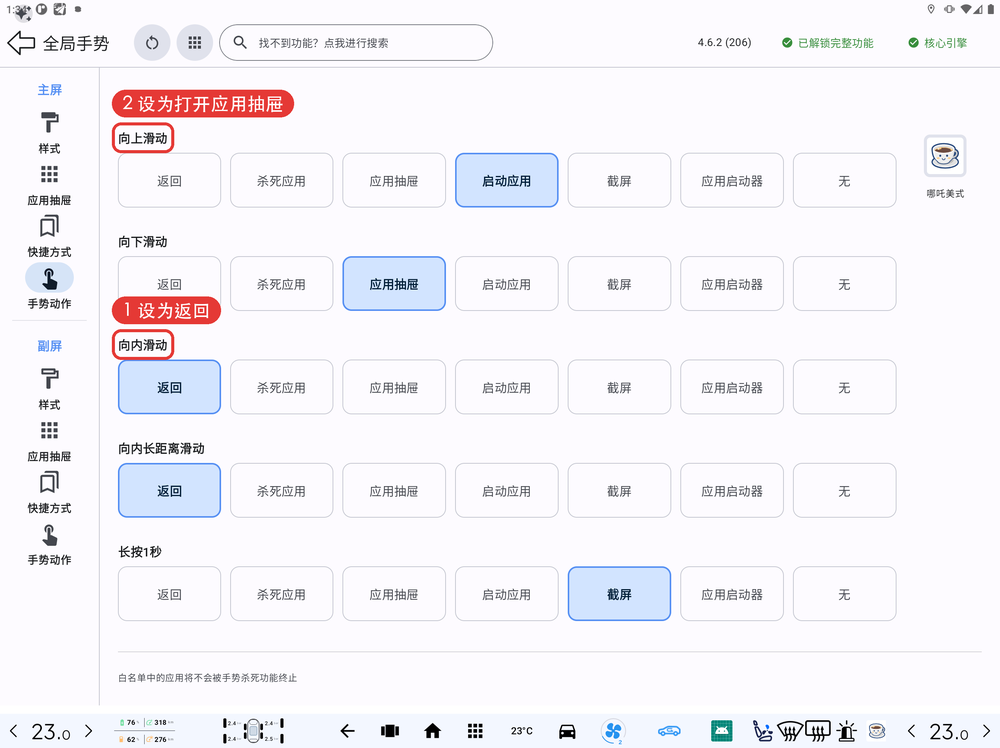Pick 启动应用 for 向内长距离滑动
Viewport: 1000px width, 748px height.
pos(506,490)
